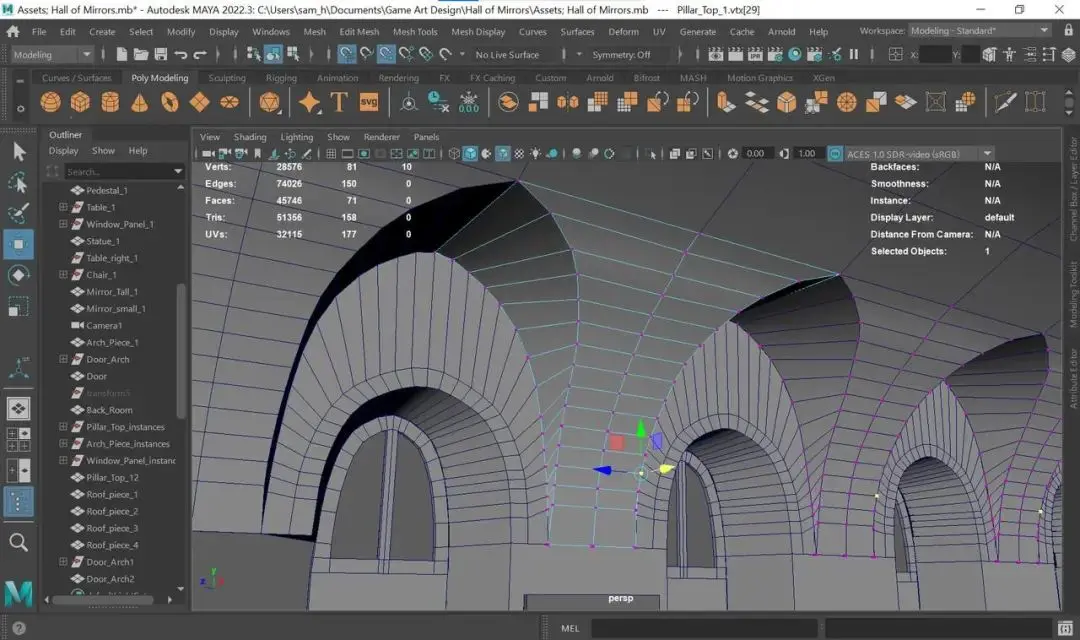Click the SVG import shelf icon
Screen dimensions: 1080x640
pos(369,103)
